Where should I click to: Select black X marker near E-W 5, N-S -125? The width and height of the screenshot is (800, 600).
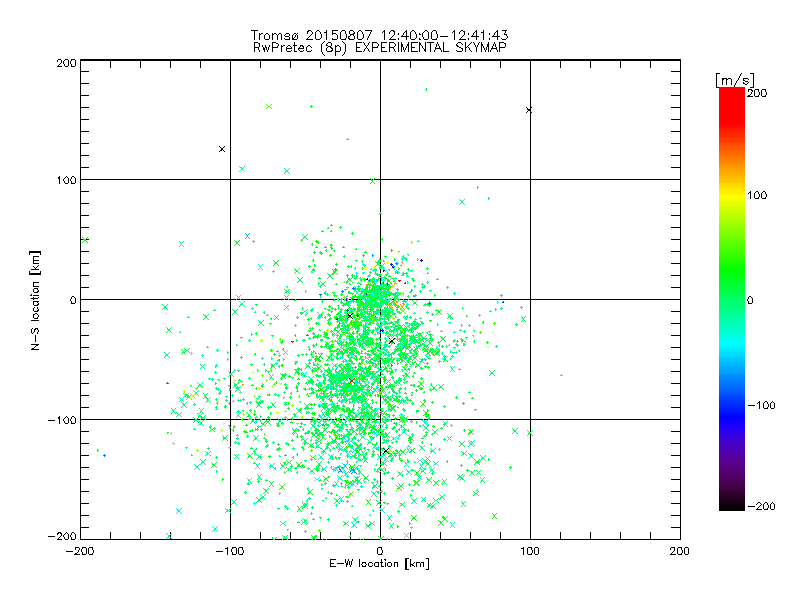(386, 451)
